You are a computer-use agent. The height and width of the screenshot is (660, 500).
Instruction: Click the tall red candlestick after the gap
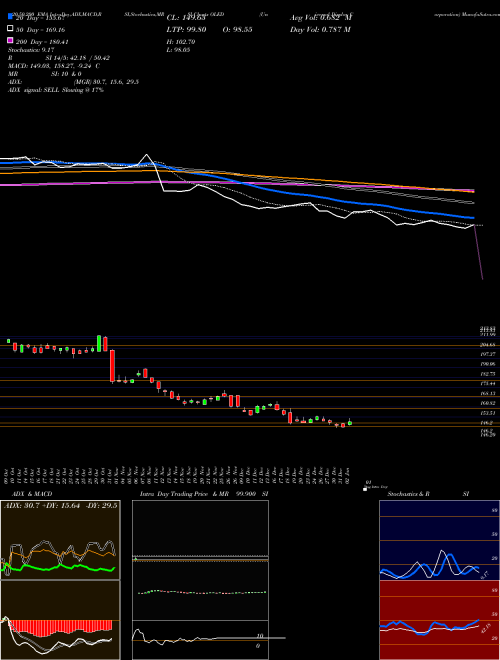[112, 366]
